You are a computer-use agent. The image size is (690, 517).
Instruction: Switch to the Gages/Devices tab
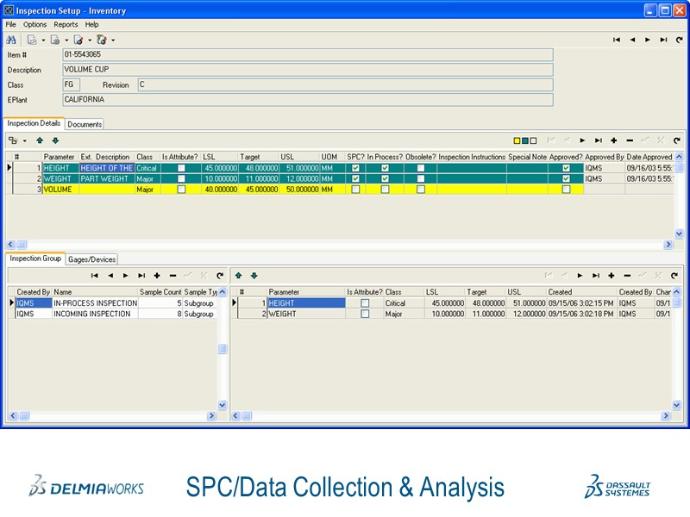coord(92,259)
